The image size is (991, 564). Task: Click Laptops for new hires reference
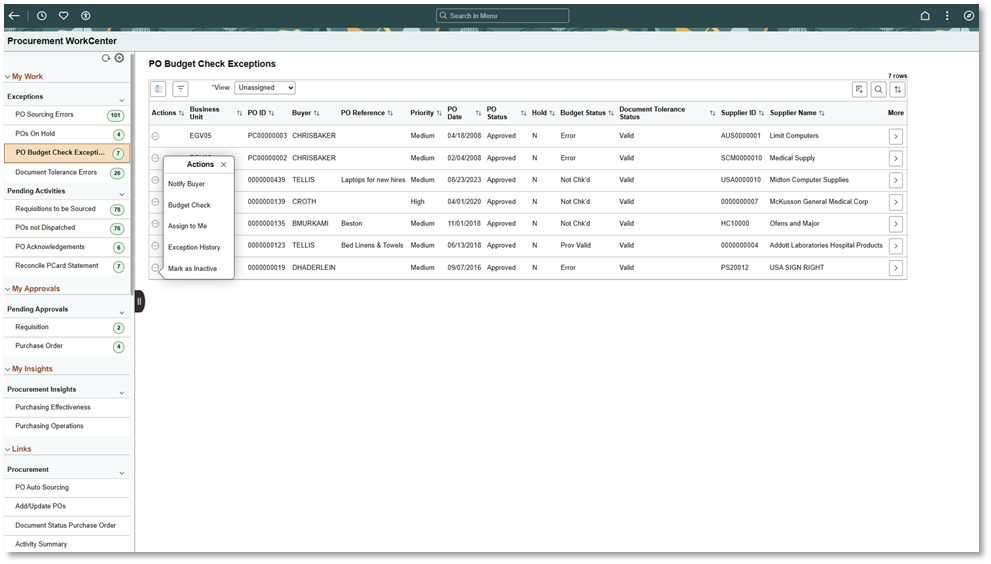373,180
